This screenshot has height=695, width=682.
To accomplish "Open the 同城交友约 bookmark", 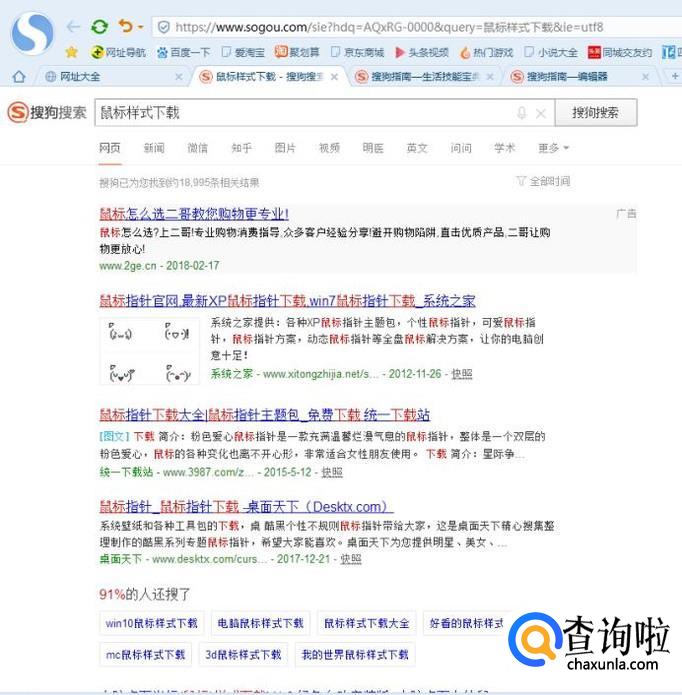I will point(620,52).
